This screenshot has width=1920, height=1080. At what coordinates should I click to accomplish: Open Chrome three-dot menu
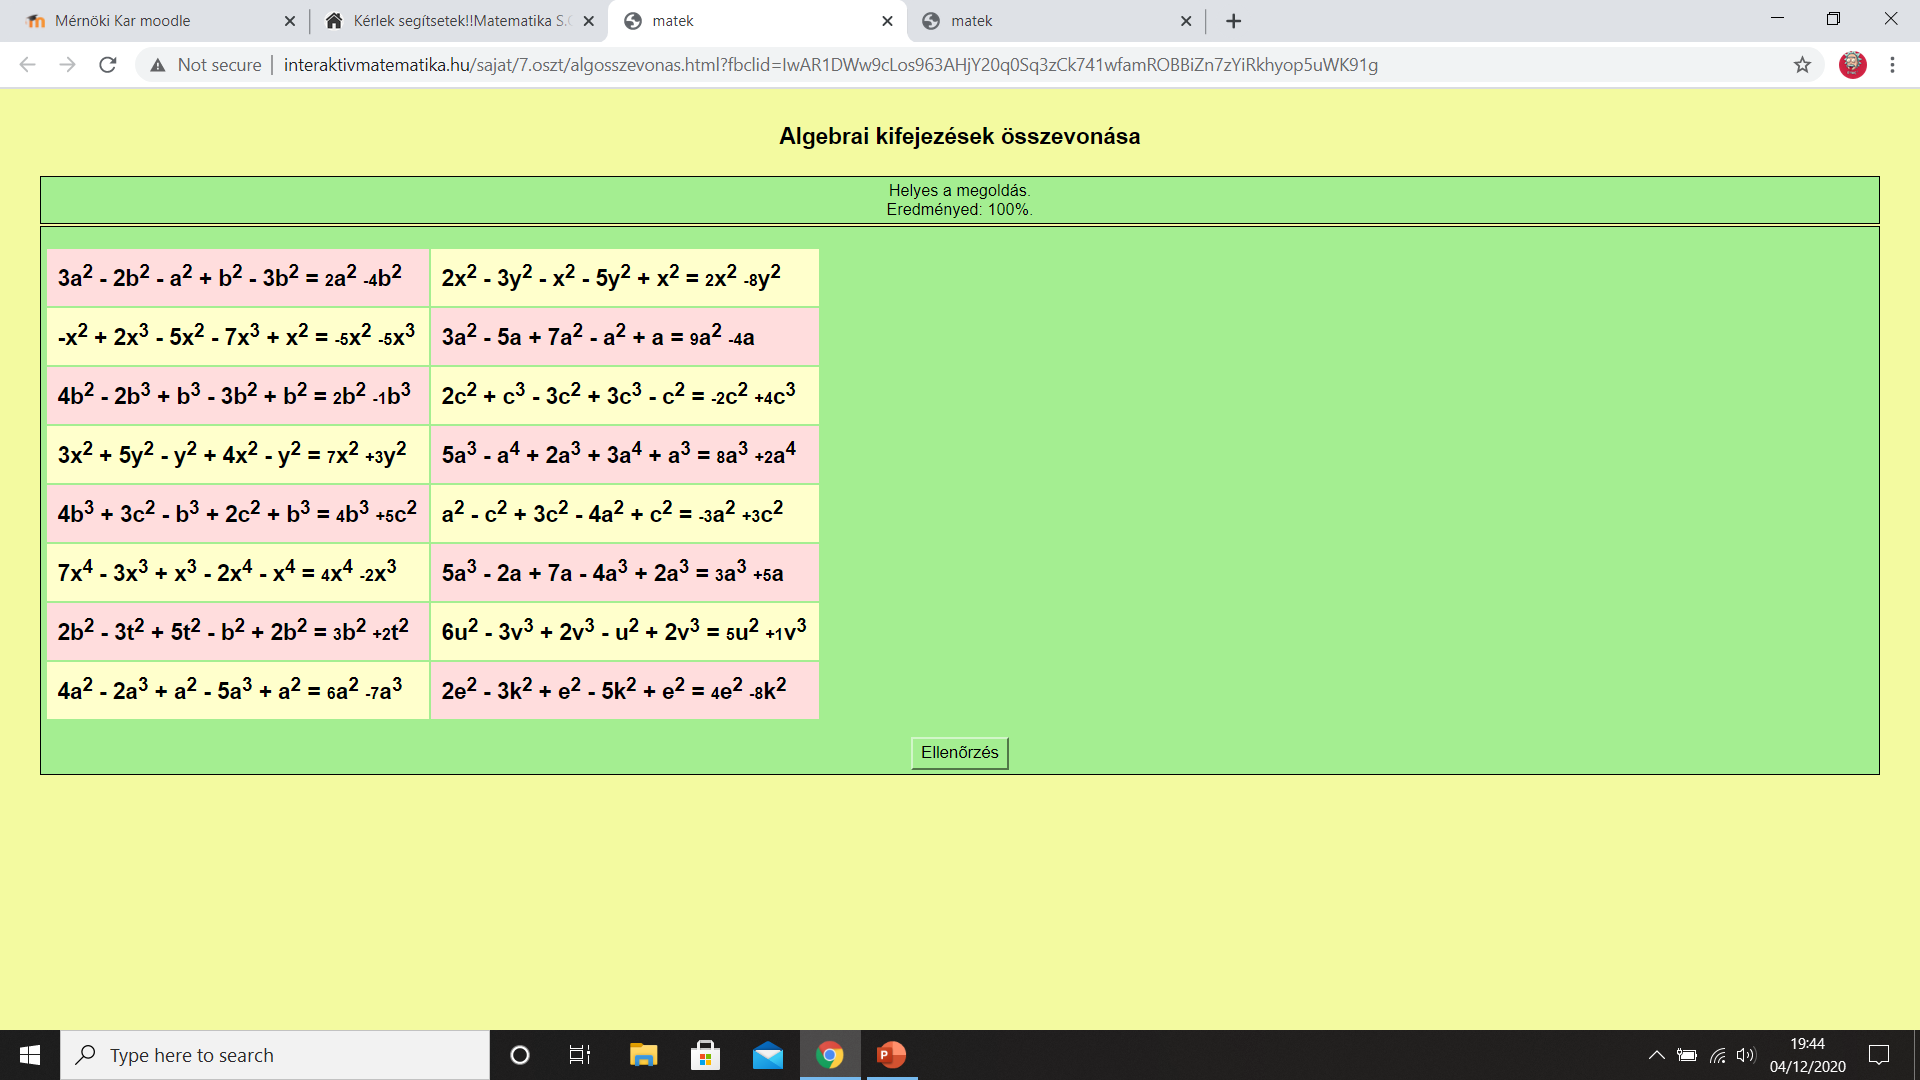click(1892, 65)
